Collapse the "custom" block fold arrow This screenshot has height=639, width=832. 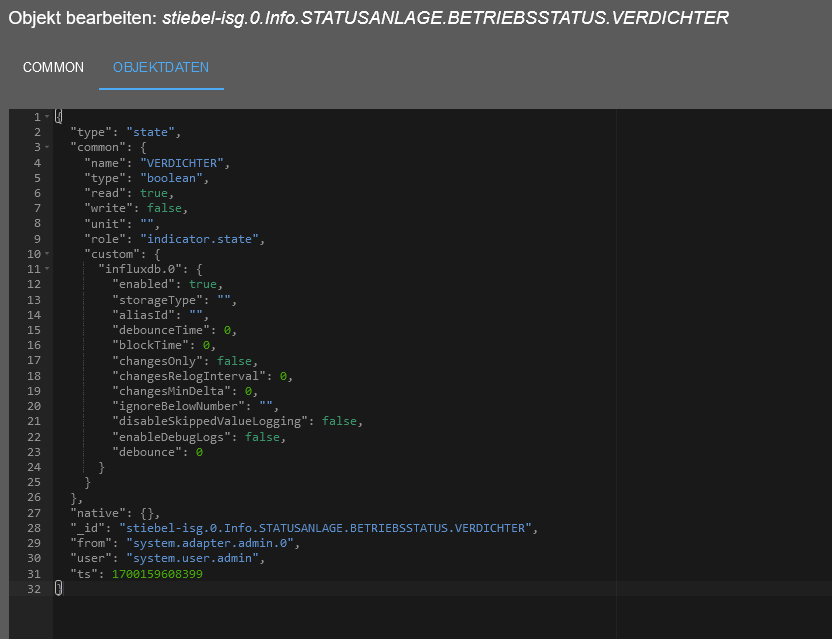point(46,254)
